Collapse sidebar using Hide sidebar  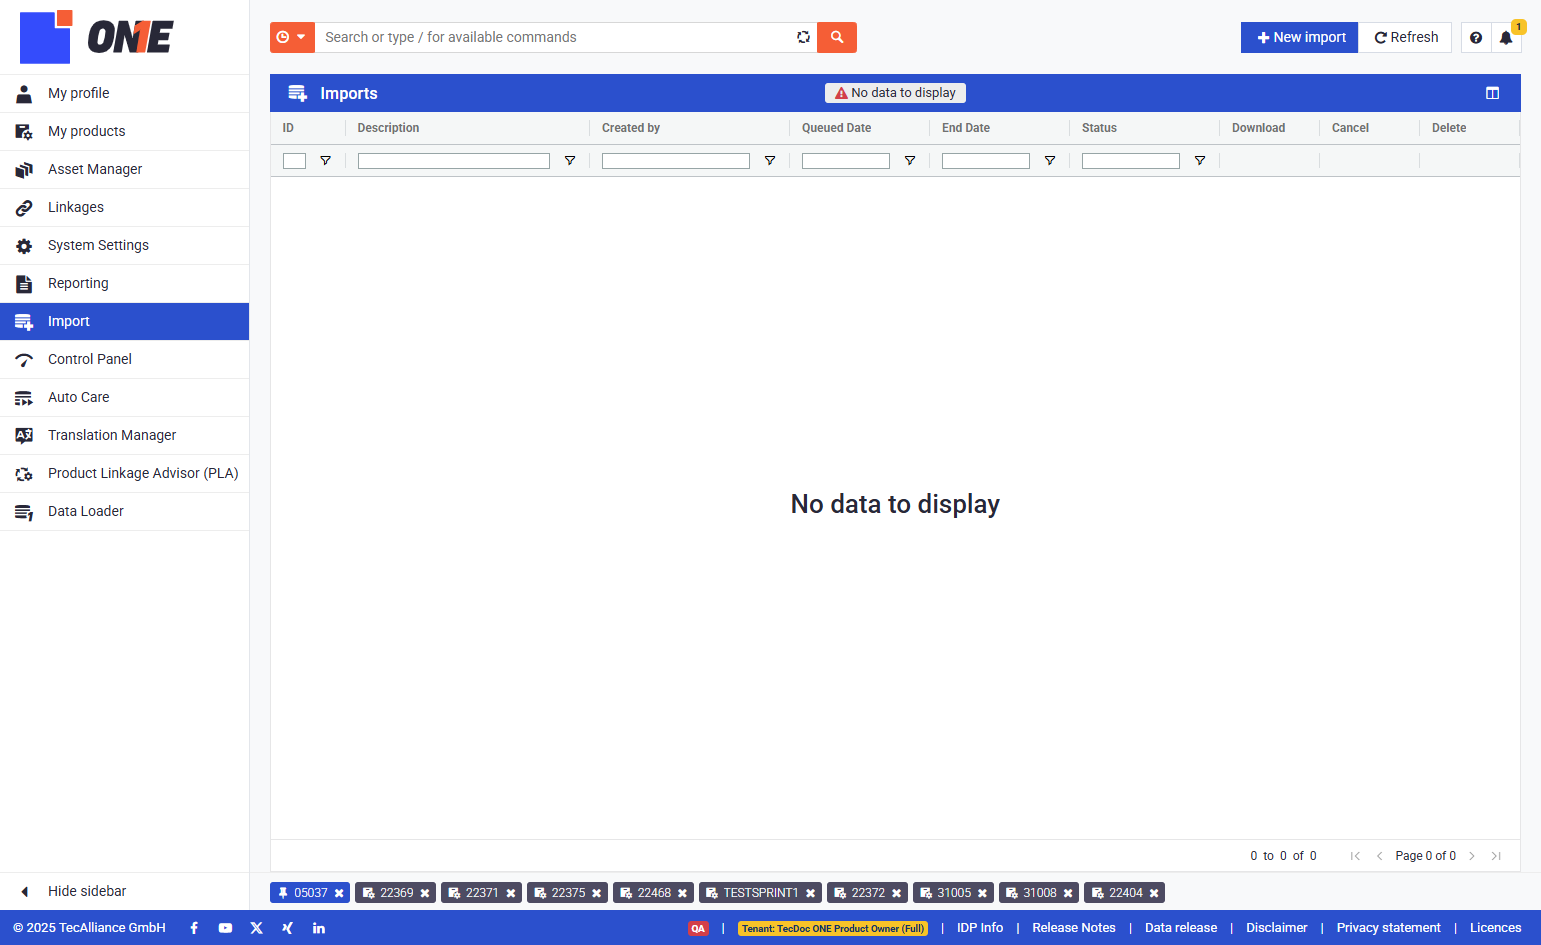[x=124, y=891]
